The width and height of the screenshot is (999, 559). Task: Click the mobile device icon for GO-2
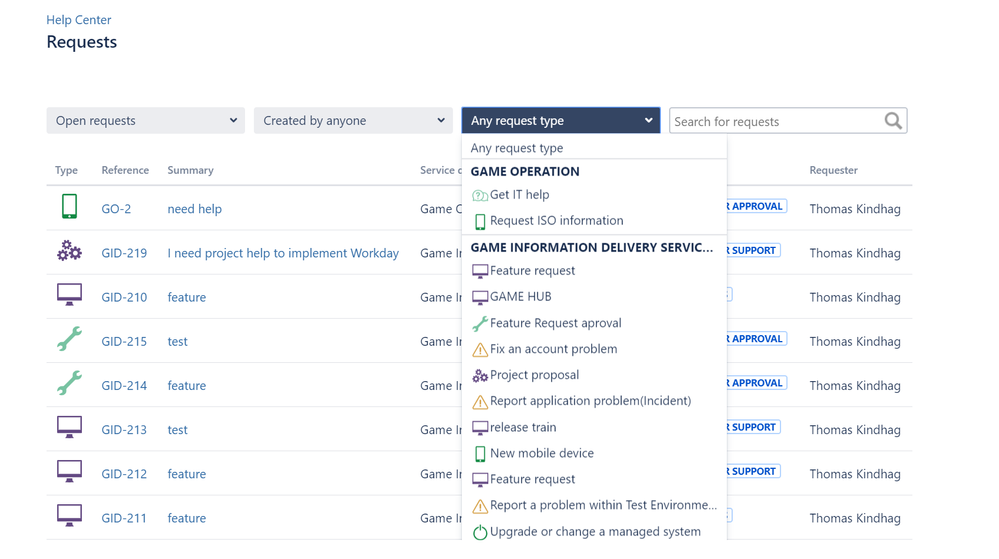click(69, 207)
